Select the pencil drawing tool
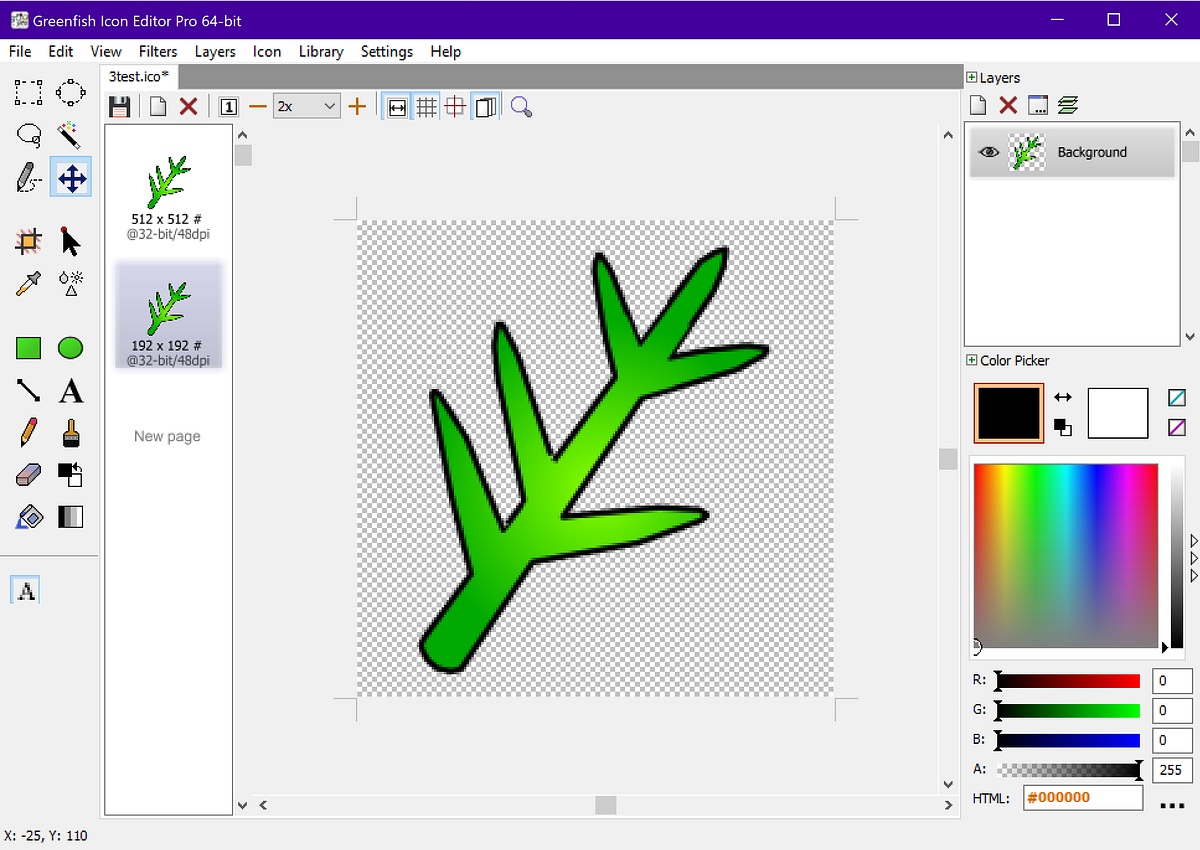 28,432
